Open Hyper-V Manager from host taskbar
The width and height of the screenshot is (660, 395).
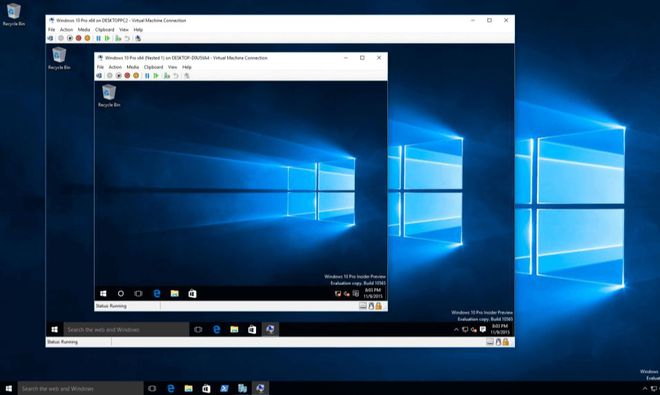click(242, 388)
